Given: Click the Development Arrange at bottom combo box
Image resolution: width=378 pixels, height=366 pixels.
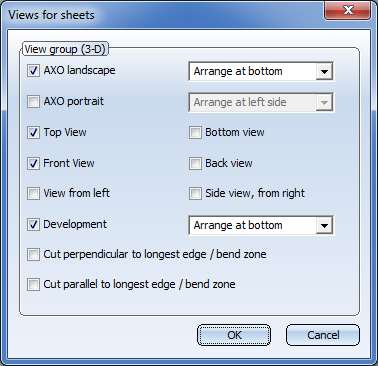Looking at the screenshot, I should [x=261, y=225].
